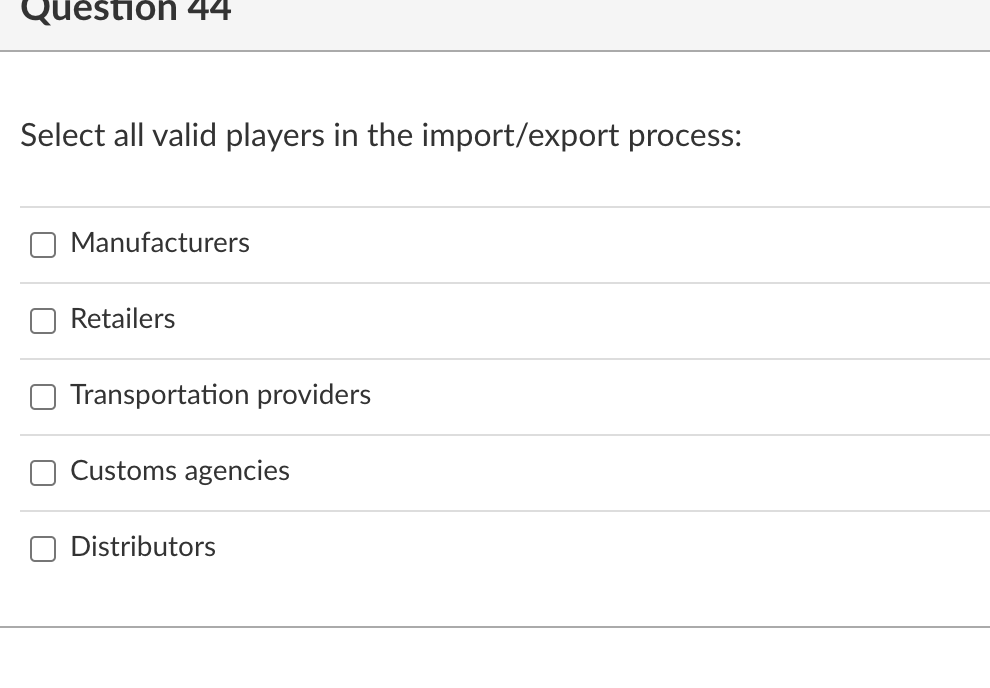Click the divider under Question 44
990x688 pixels.
[495, 50]
